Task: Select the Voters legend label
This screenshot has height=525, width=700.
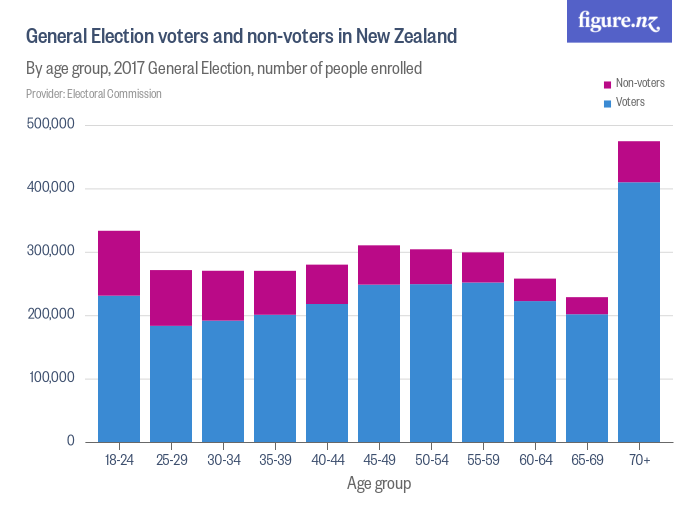Action: (x=631, y=103)
